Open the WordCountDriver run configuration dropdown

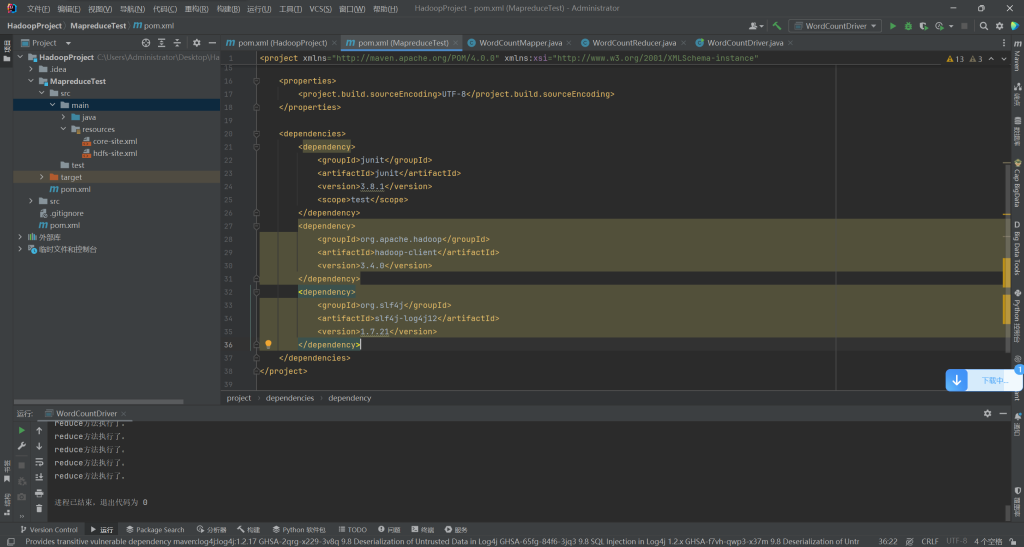[834, 26]
